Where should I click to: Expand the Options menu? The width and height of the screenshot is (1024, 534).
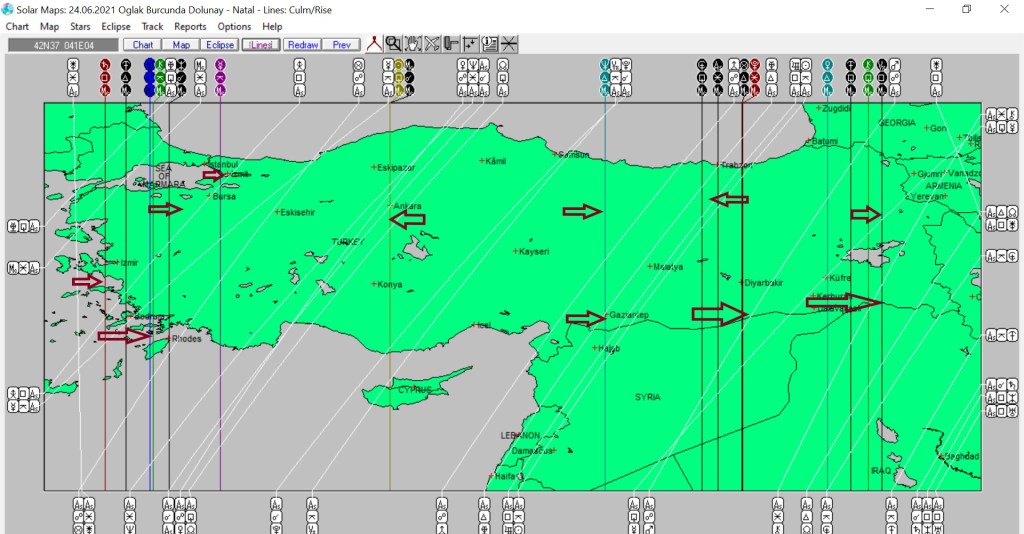click(x=234, y=26)
